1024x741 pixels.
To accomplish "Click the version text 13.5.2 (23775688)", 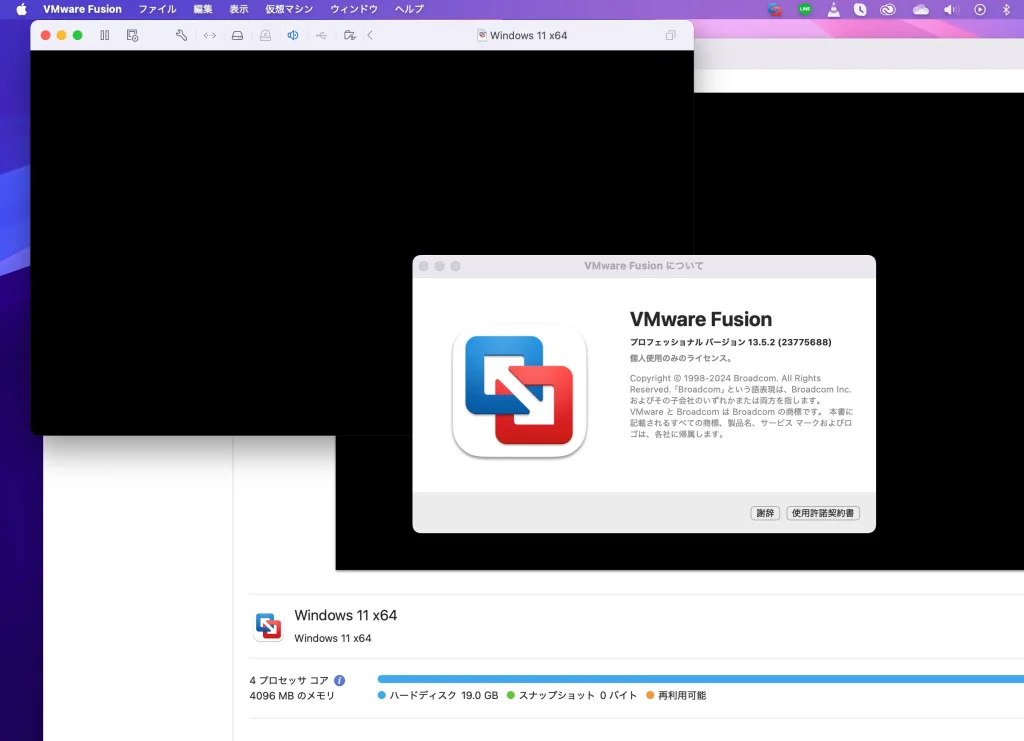I will (x=790, y=342).
